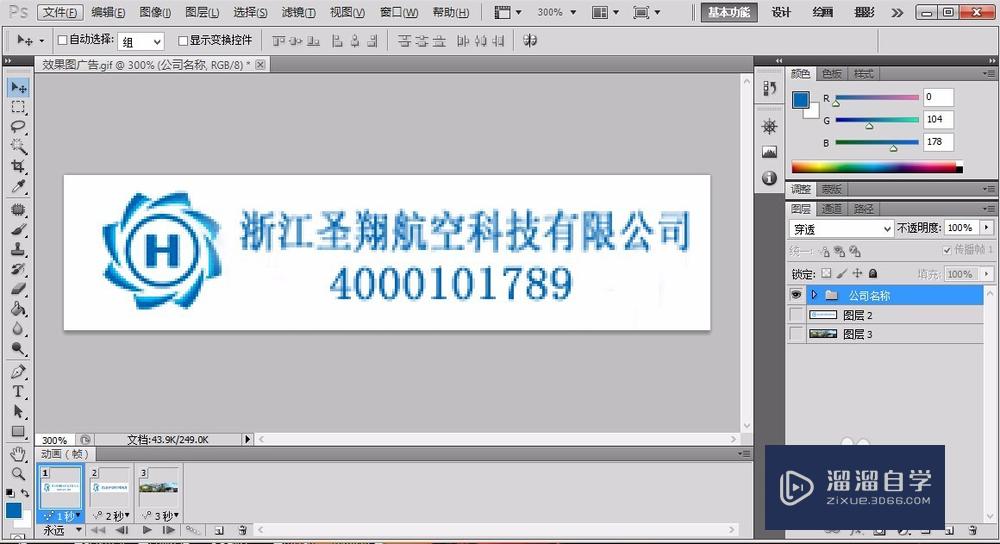Select the Path Selection tool
This screenshot has width=1000, height=544.
pyautogui.click(x=18, y=411)
